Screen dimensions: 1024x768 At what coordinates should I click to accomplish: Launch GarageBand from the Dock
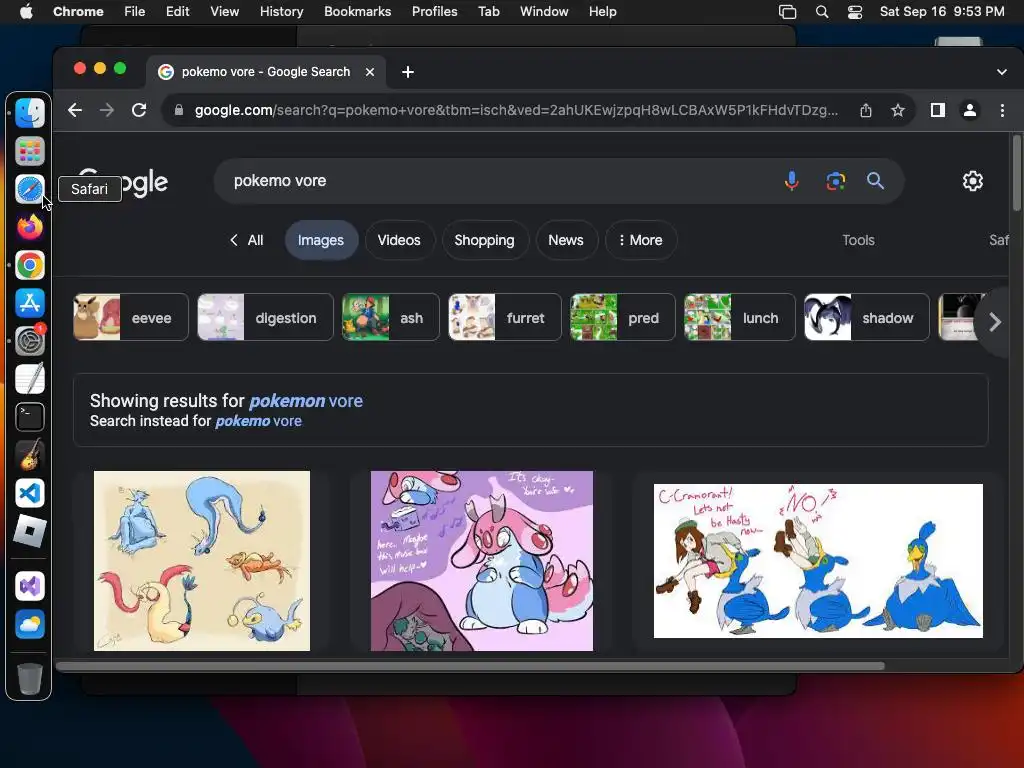[29, 455]
